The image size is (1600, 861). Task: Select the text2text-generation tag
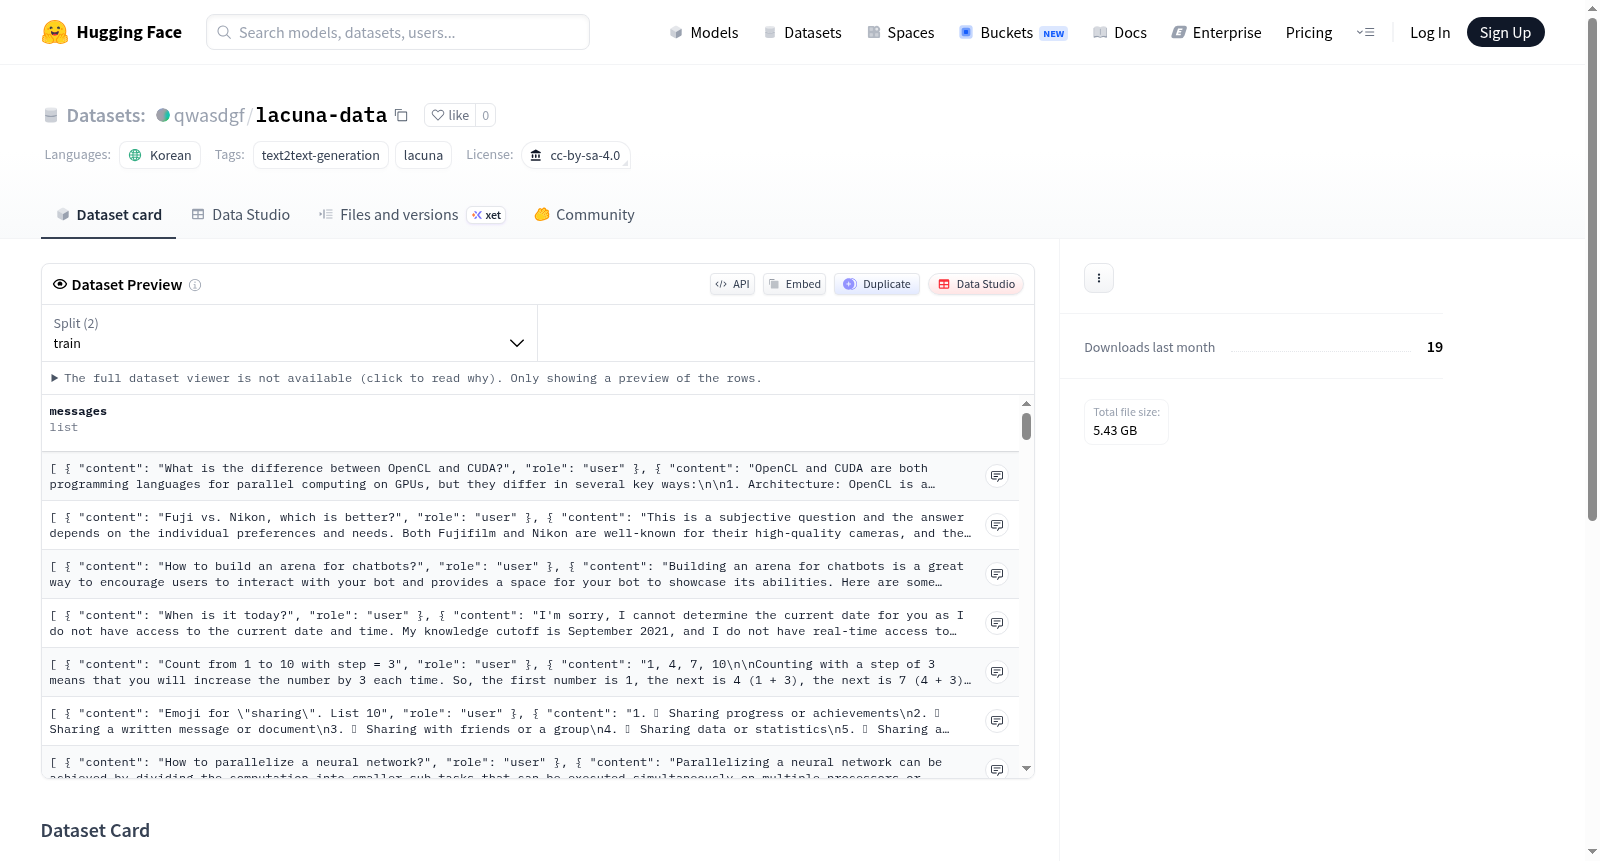[x=320, y=155]
